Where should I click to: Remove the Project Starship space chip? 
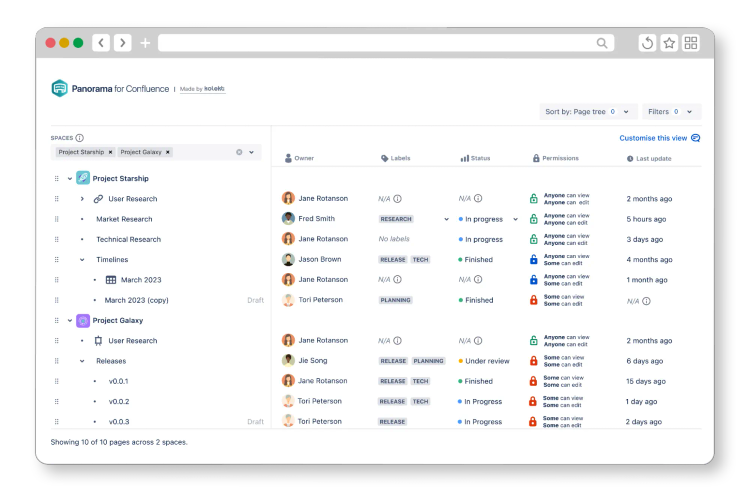click(x=110, y=152)
